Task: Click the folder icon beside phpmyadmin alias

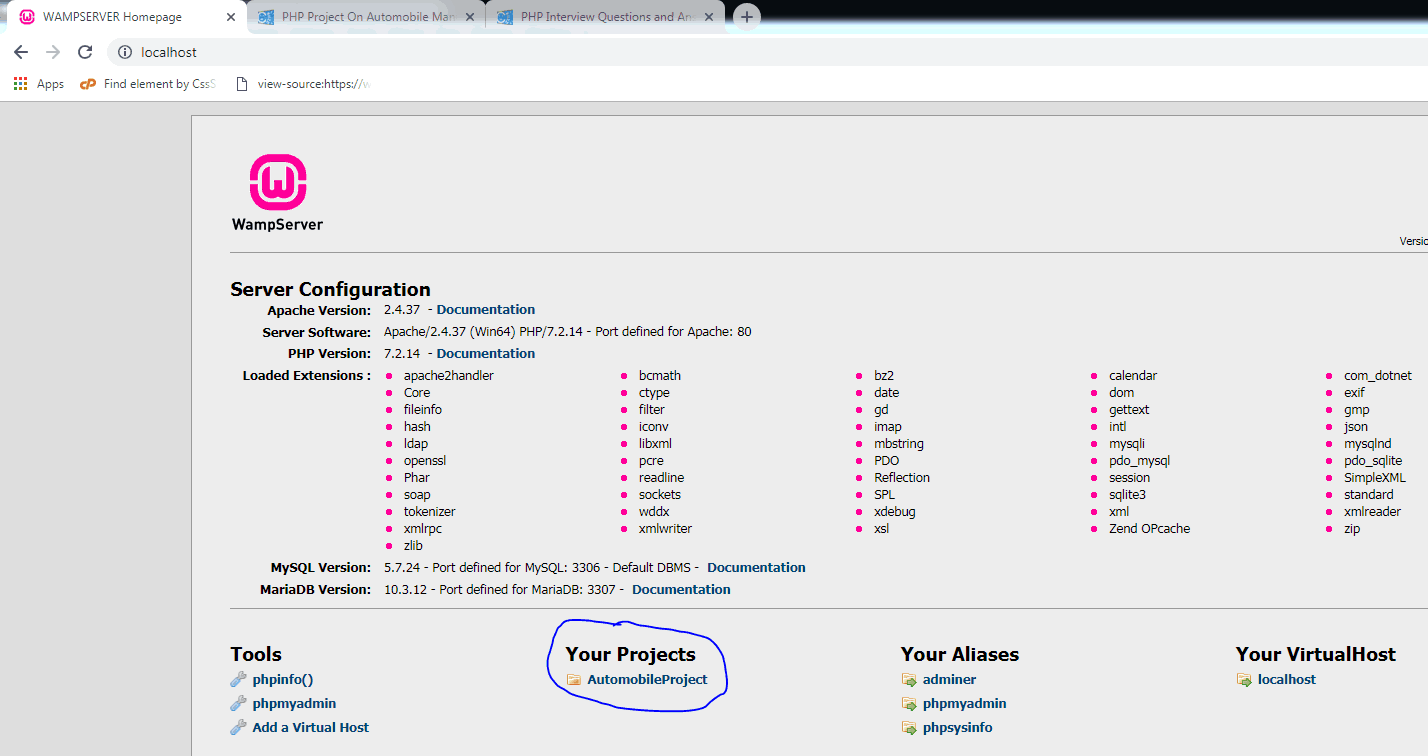Action: 909,704
